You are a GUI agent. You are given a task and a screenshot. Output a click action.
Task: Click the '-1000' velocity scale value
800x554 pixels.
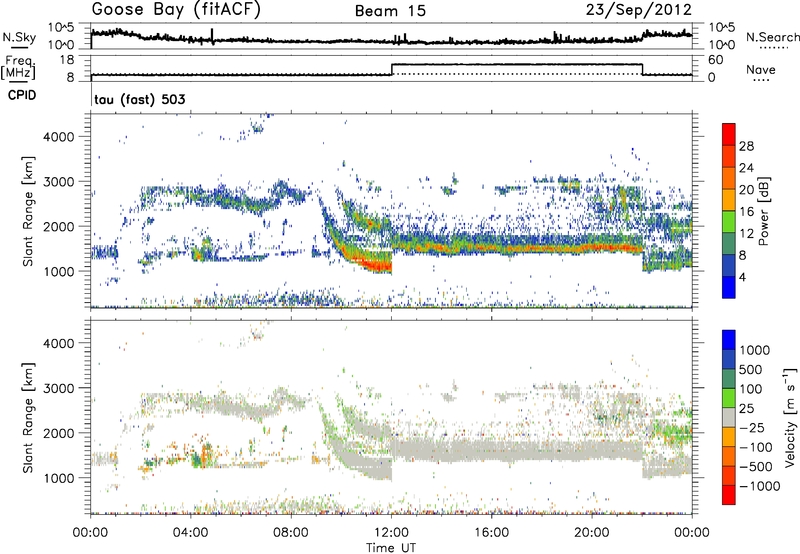click(x=759, y=486)
